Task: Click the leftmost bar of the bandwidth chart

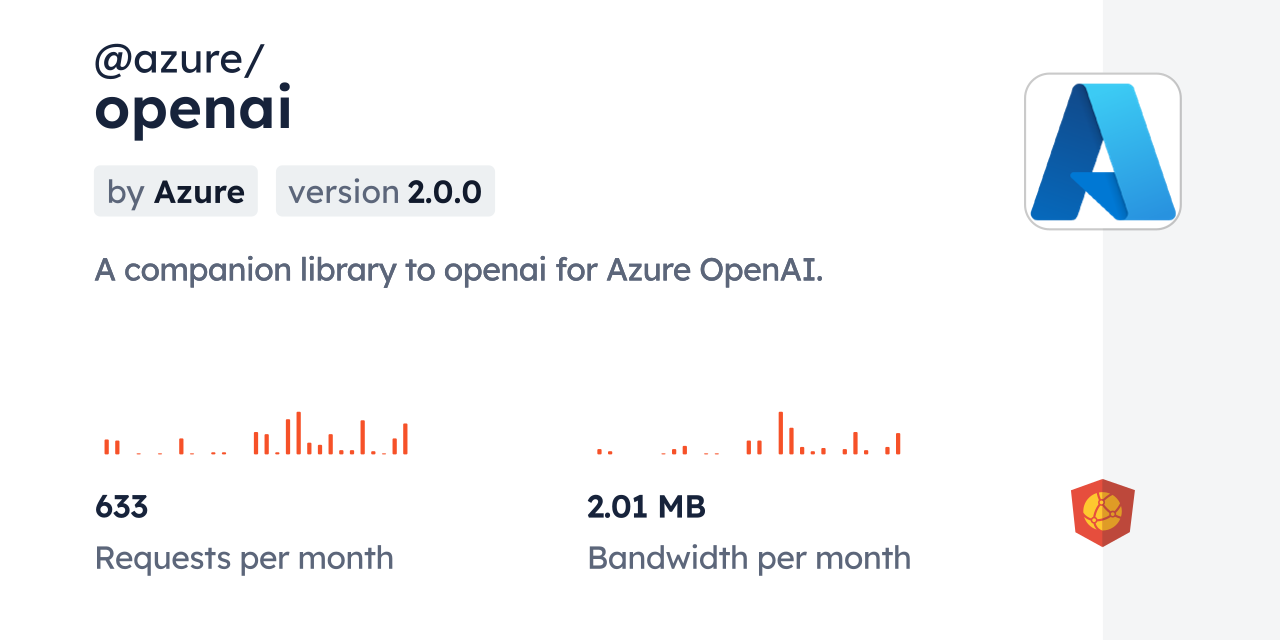Action: click(599, 452)
